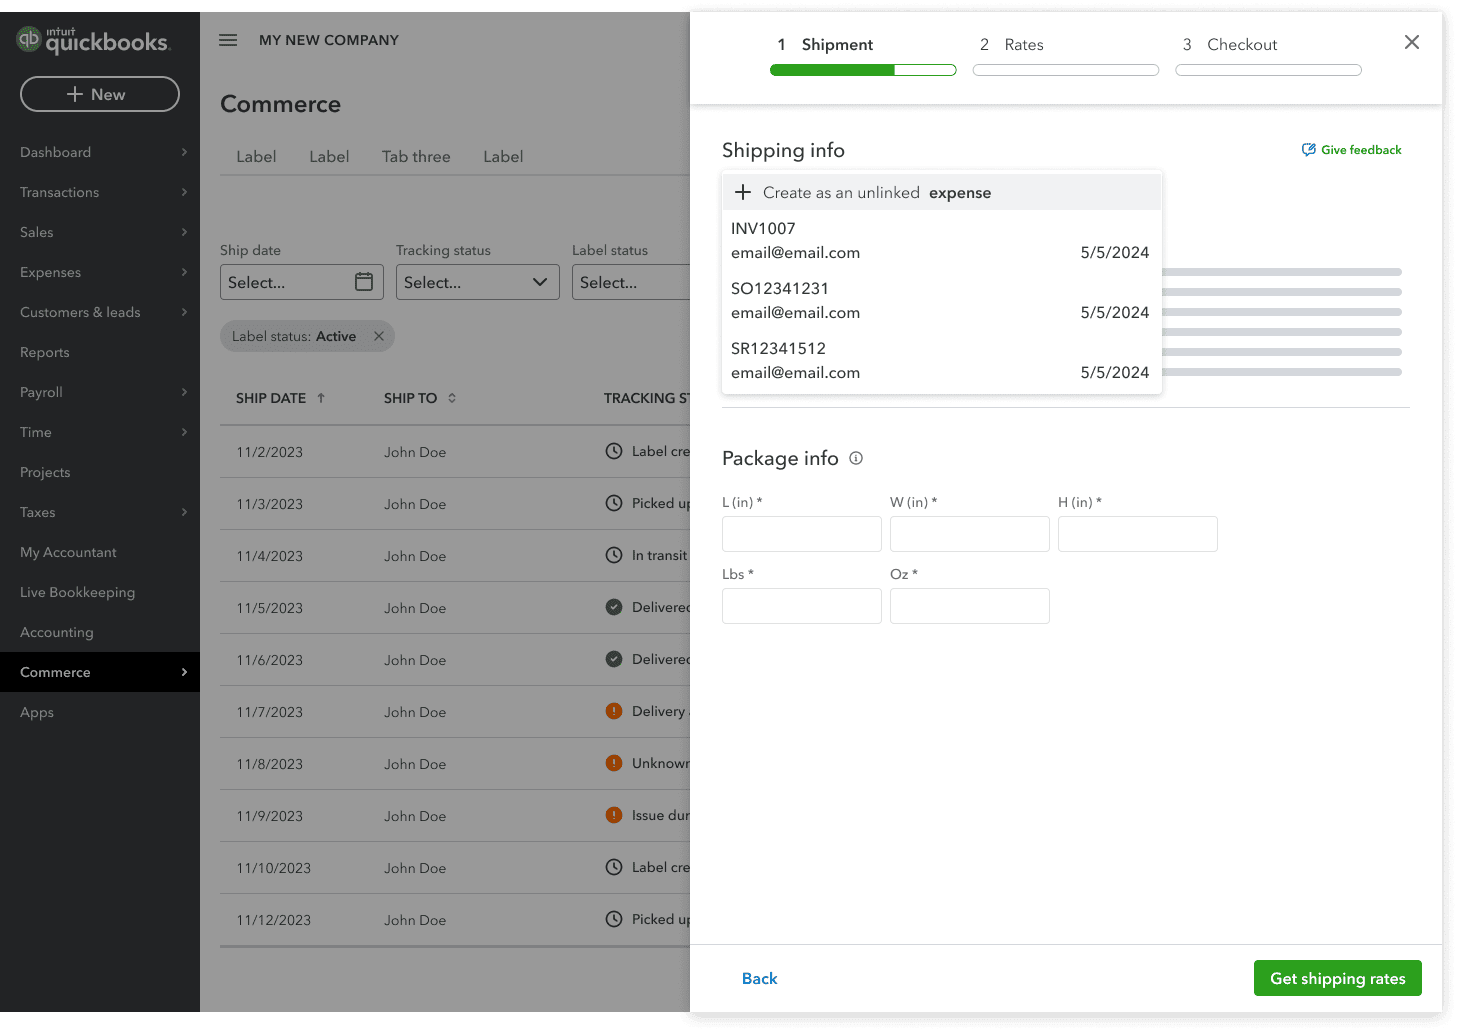This screenshot has width=1458, height=1032.
Task: Sort by SHIP DATE arrow icon
Action: [x=321, y=398]
